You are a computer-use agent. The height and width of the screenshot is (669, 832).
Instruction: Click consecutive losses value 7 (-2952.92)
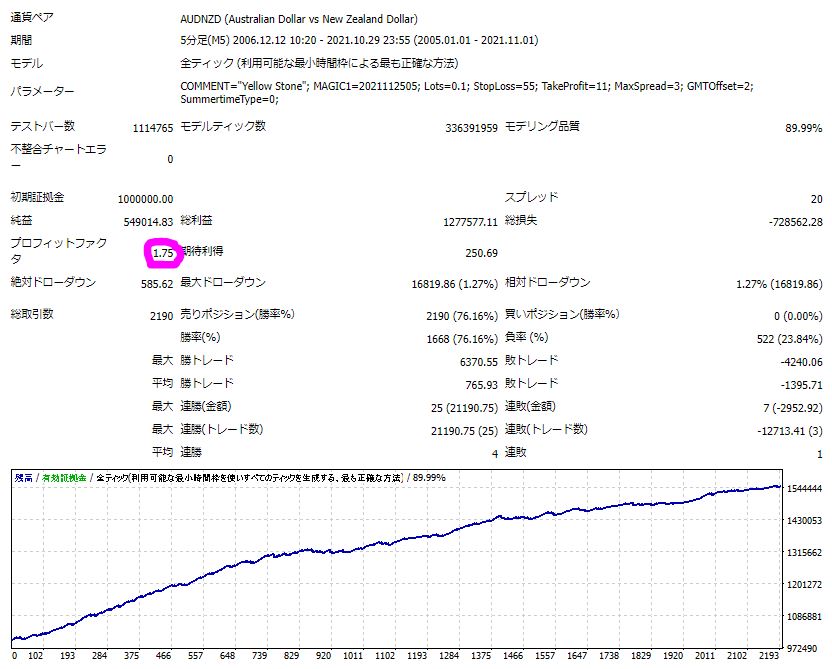(793, 408)
